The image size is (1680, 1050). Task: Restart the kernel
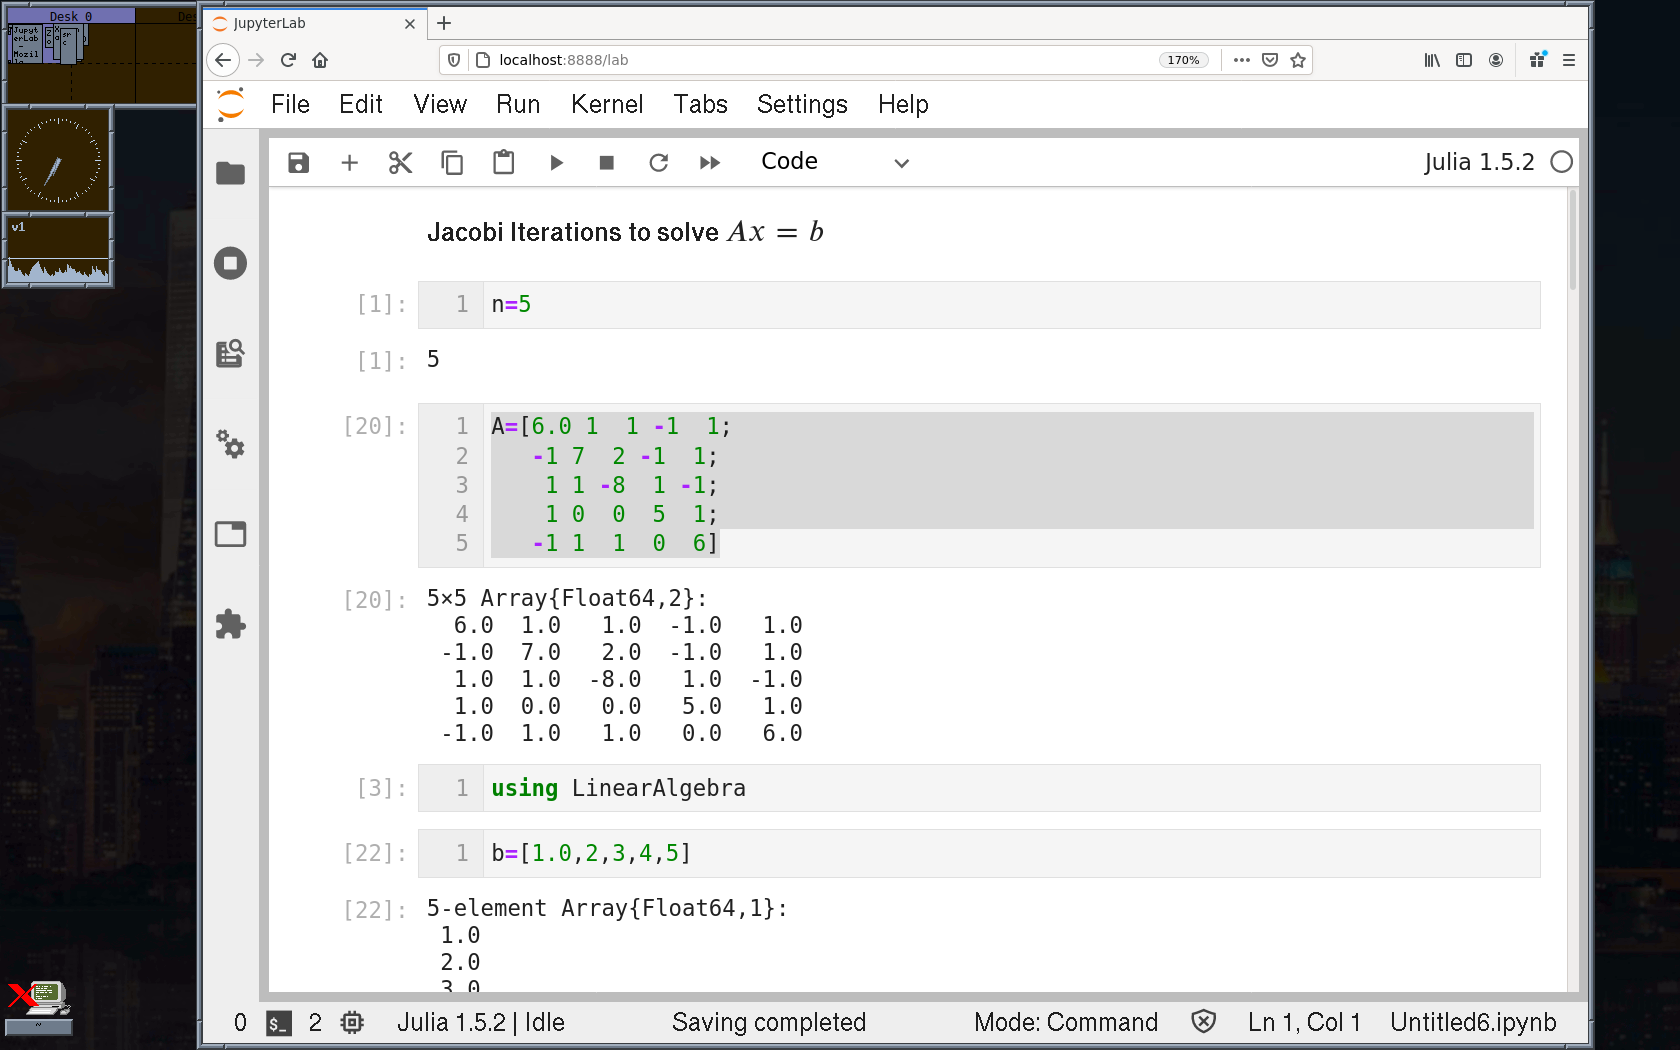pos(658,162)
